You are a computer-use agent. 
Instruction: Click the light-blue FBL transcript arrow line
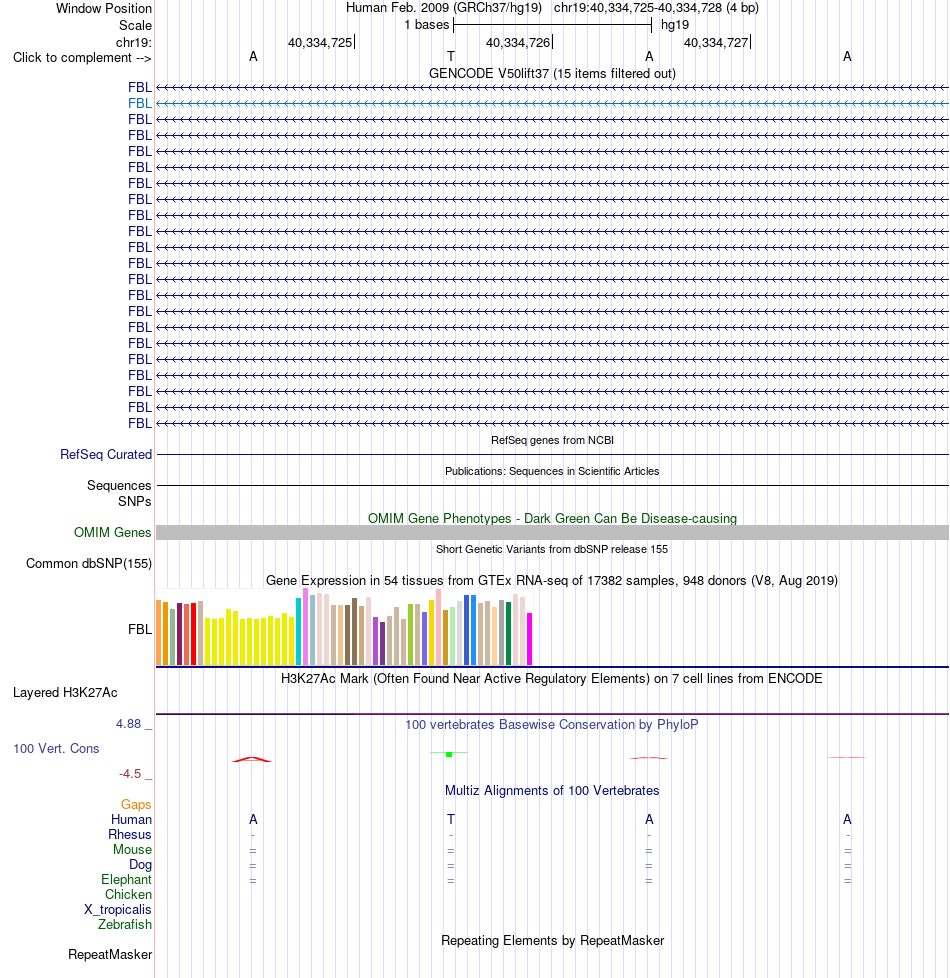pyautogui.click(x=552, y=104)
